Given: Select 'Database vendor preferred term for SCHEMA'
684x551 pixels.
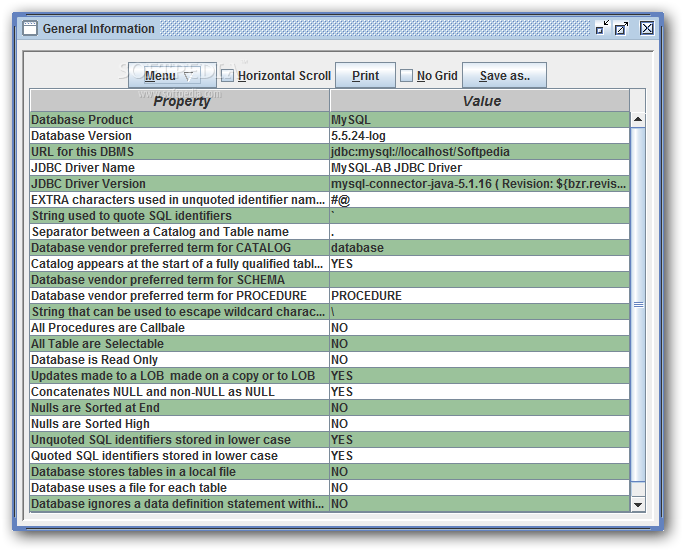Looking at the screenshot, I should click(180, 280).
